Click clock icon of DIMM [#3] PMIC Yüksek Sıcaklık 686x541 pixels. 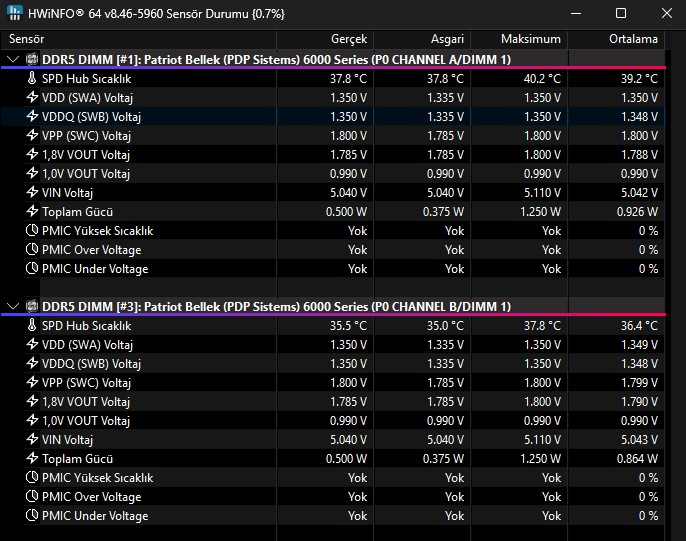(32, 478)
